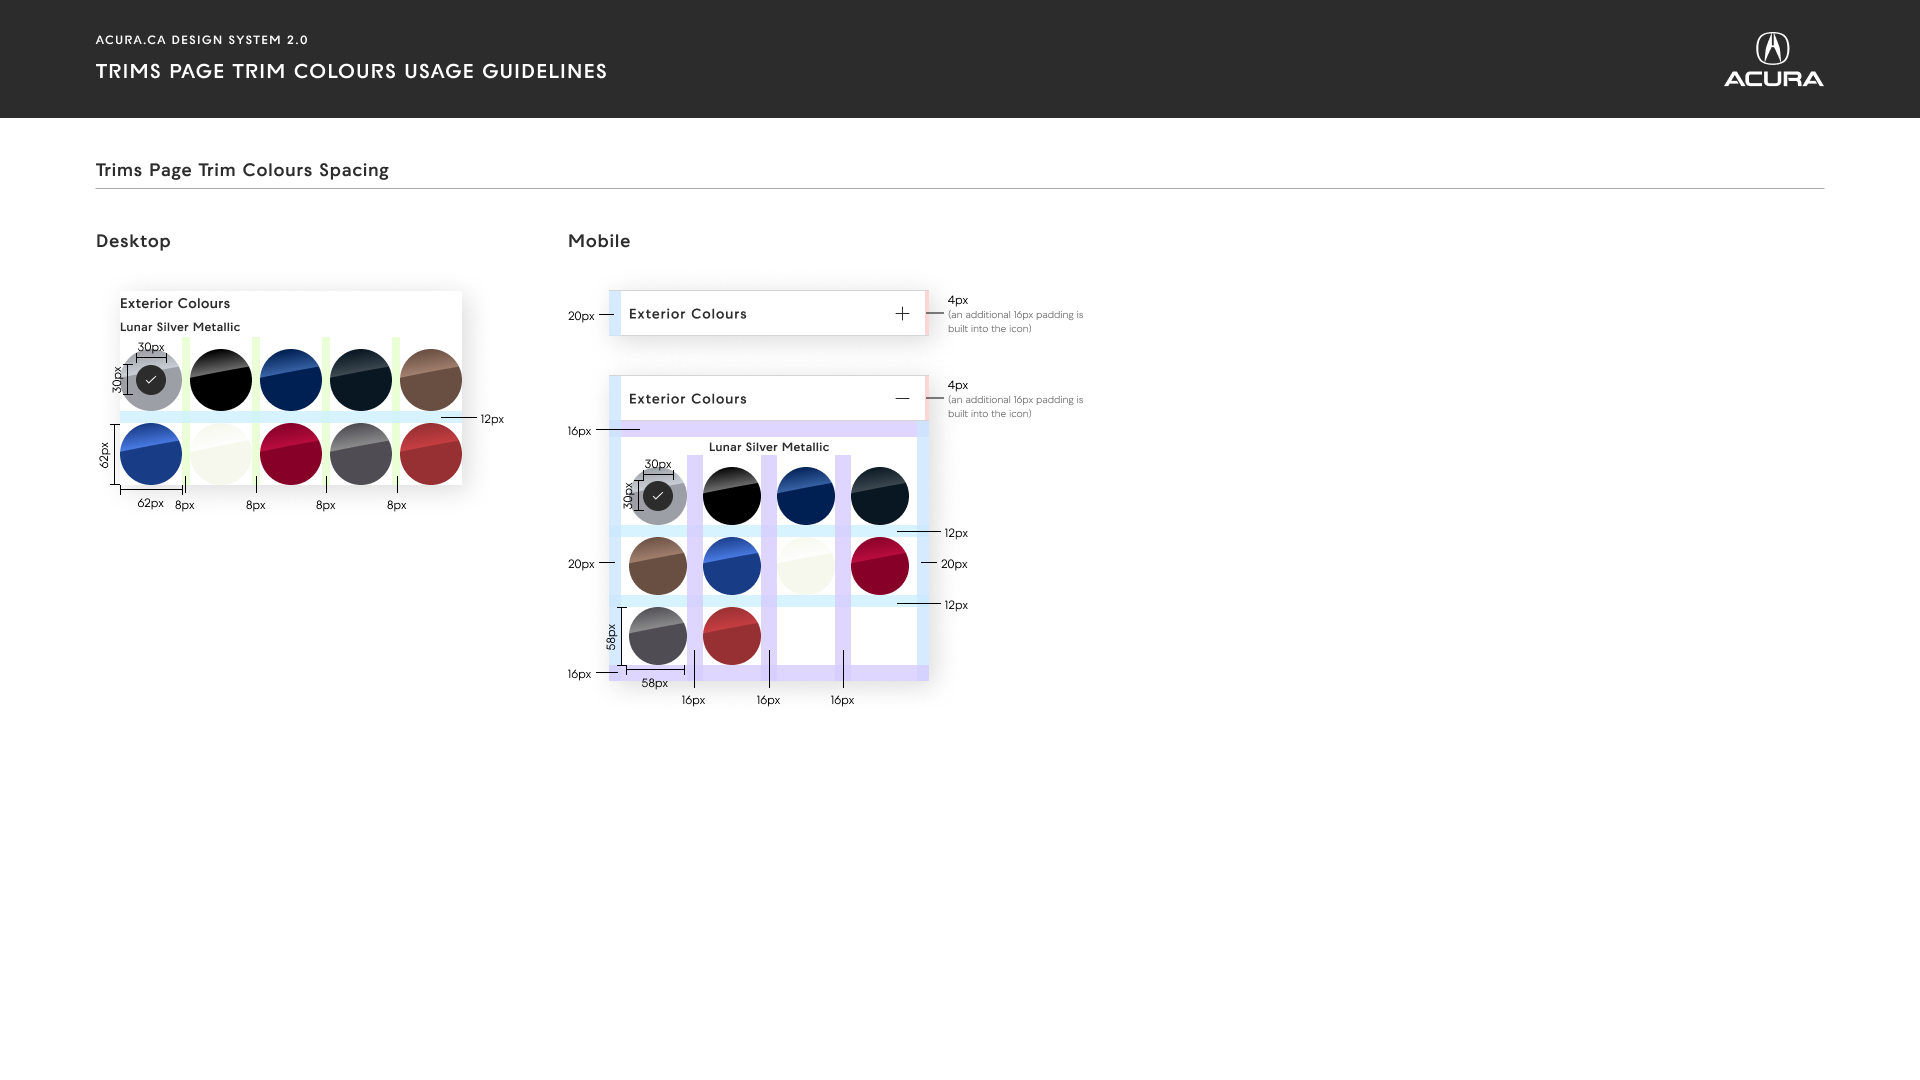The width and height of the screenshot is (1920, 1080).
Task: Pick the brown swatch in Desktop panel
Action: (431, 380)
